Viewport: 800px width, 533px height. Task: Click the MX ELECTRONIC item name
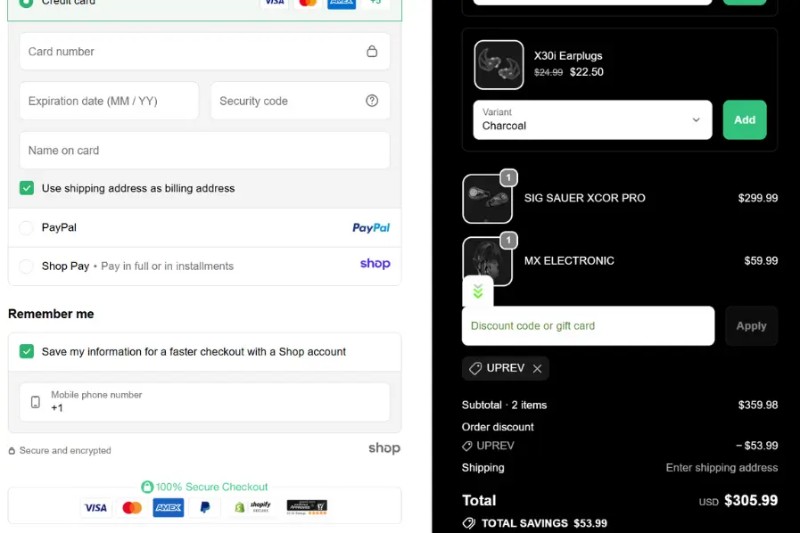click(569, 261)
